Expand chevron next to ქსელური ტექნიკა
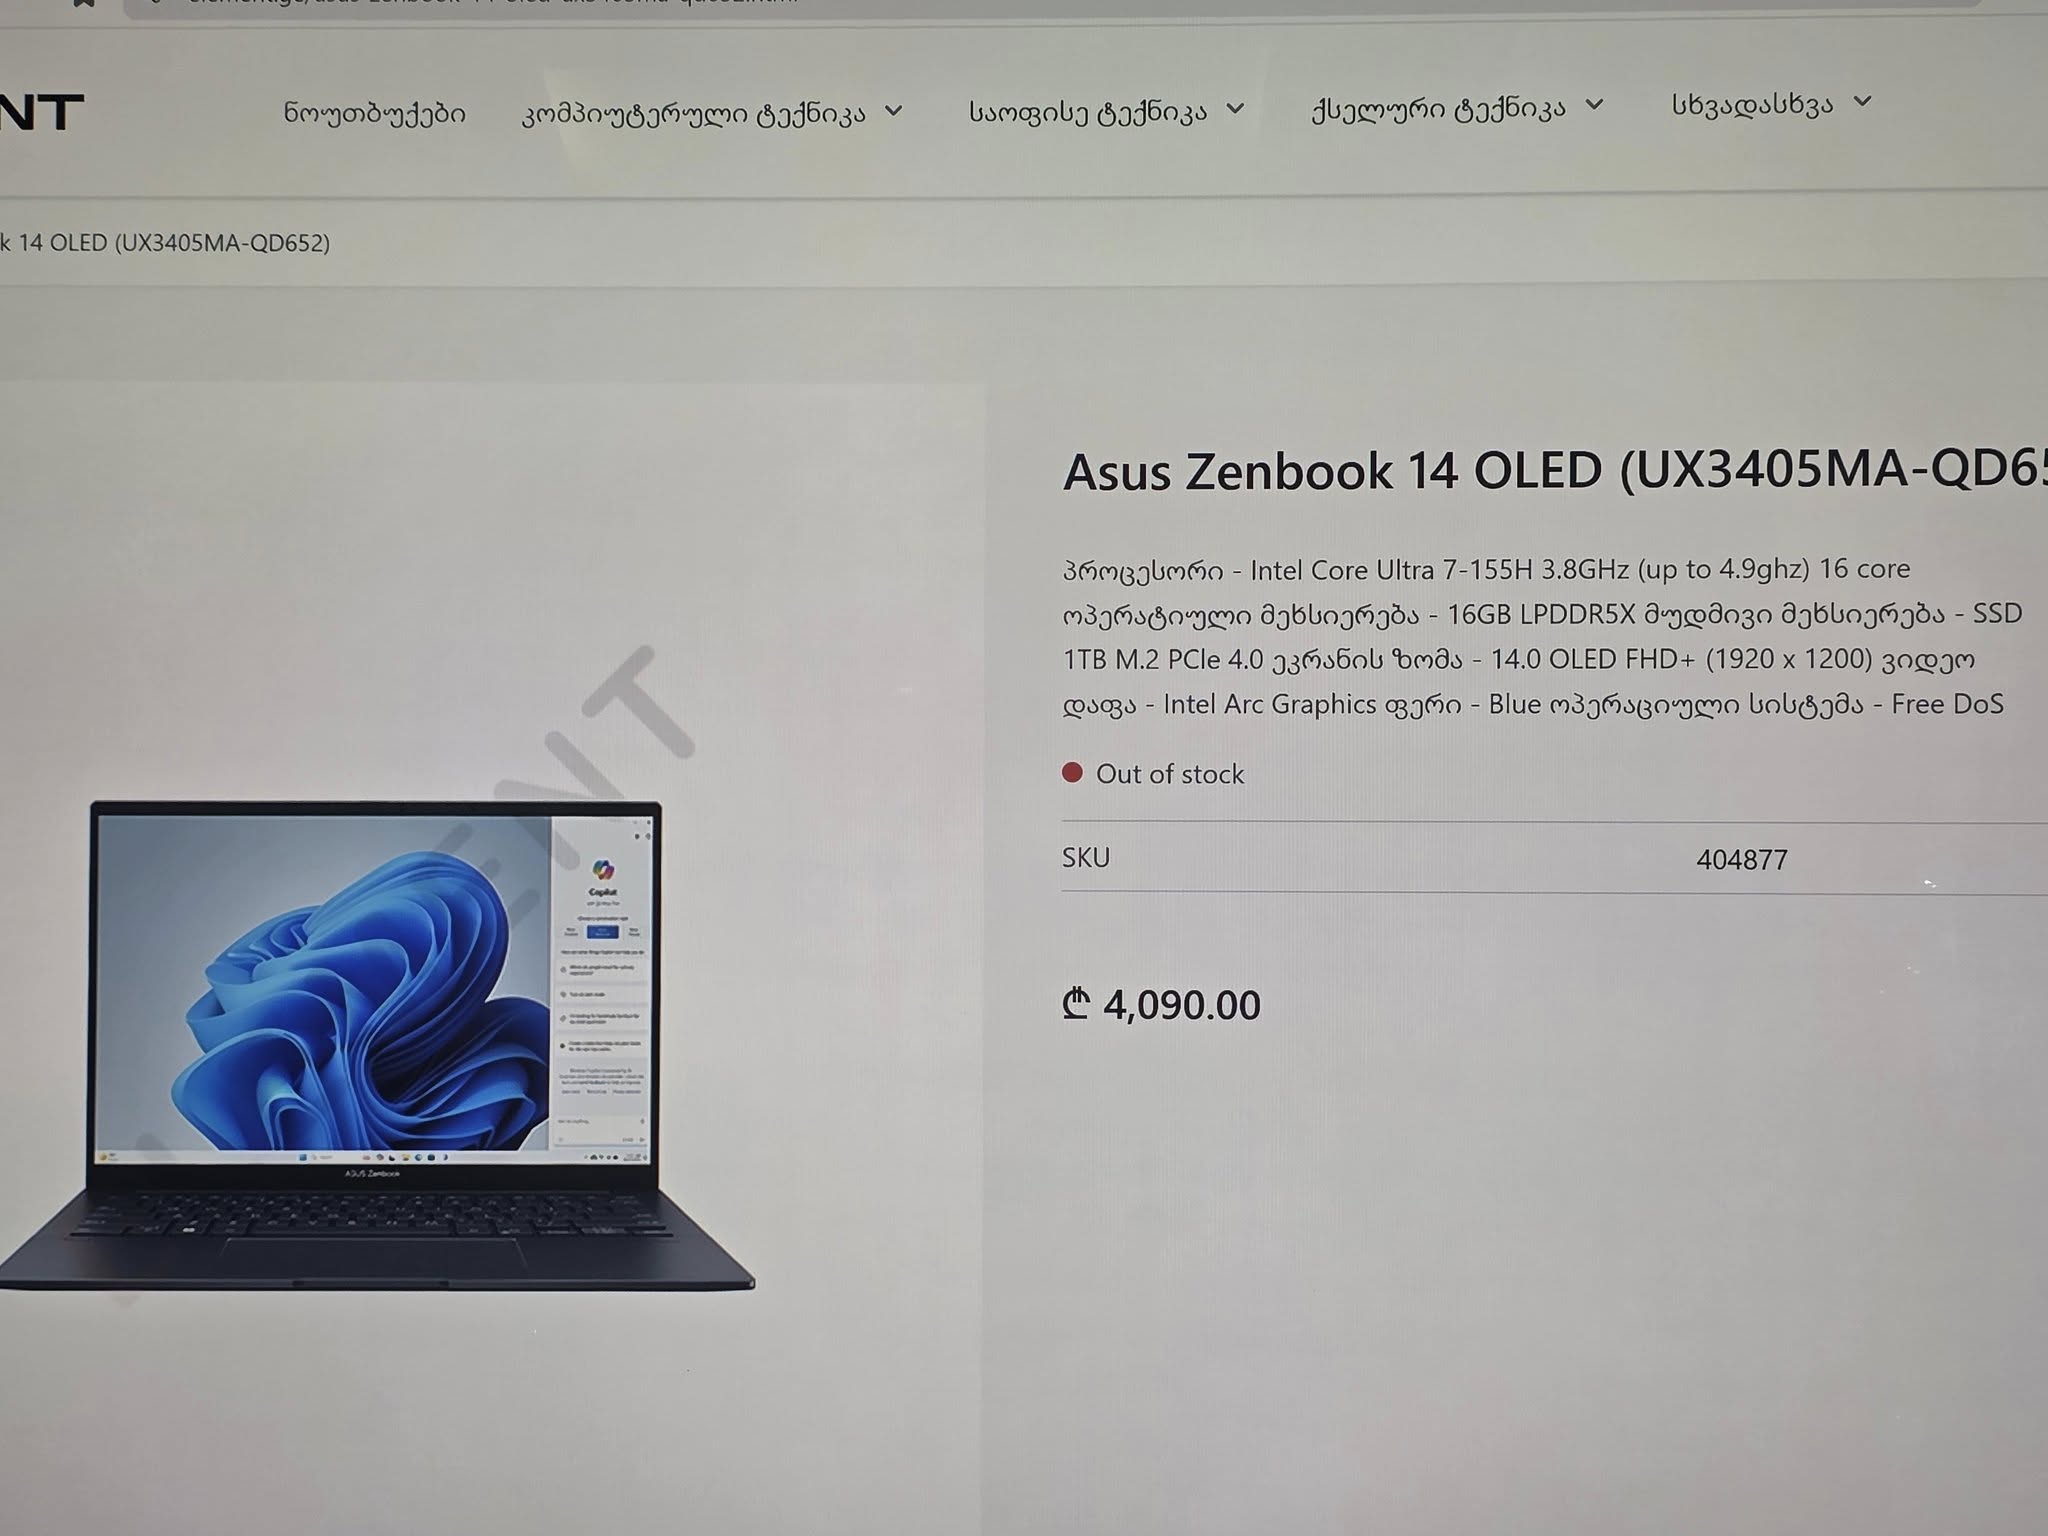The image size is (2048, 1536). [1595, 104]
